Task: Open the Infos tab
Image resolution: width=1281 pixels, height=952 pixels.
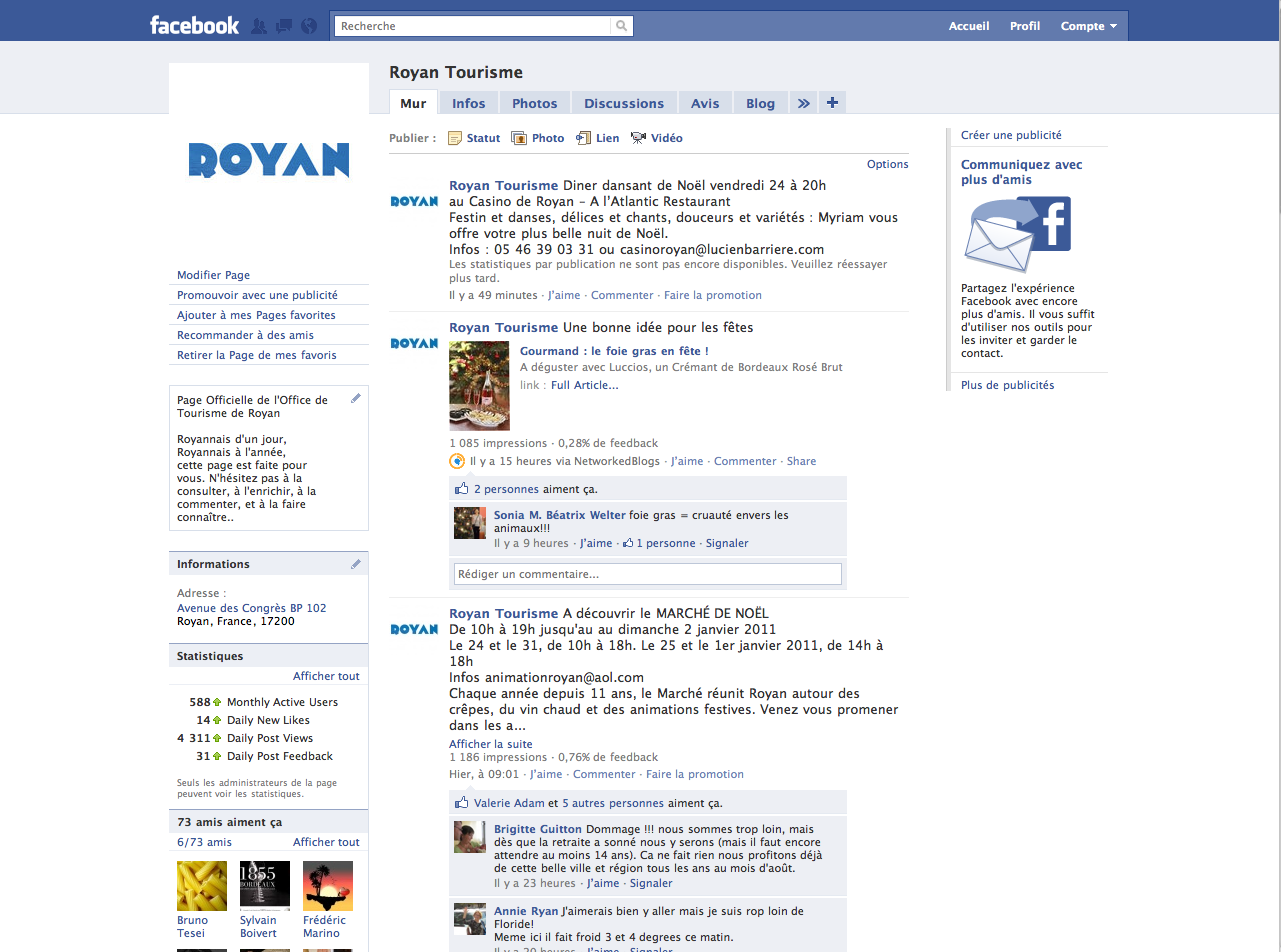Action: 469,103
